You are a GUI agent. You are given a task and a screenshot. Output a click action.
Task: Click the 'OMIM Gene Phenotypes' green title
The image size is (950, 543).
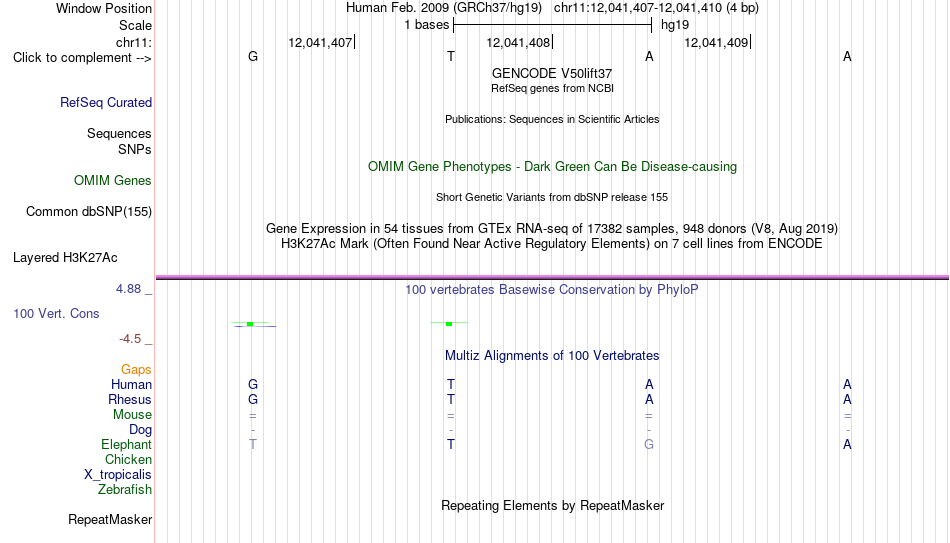[x=552, y=167]
